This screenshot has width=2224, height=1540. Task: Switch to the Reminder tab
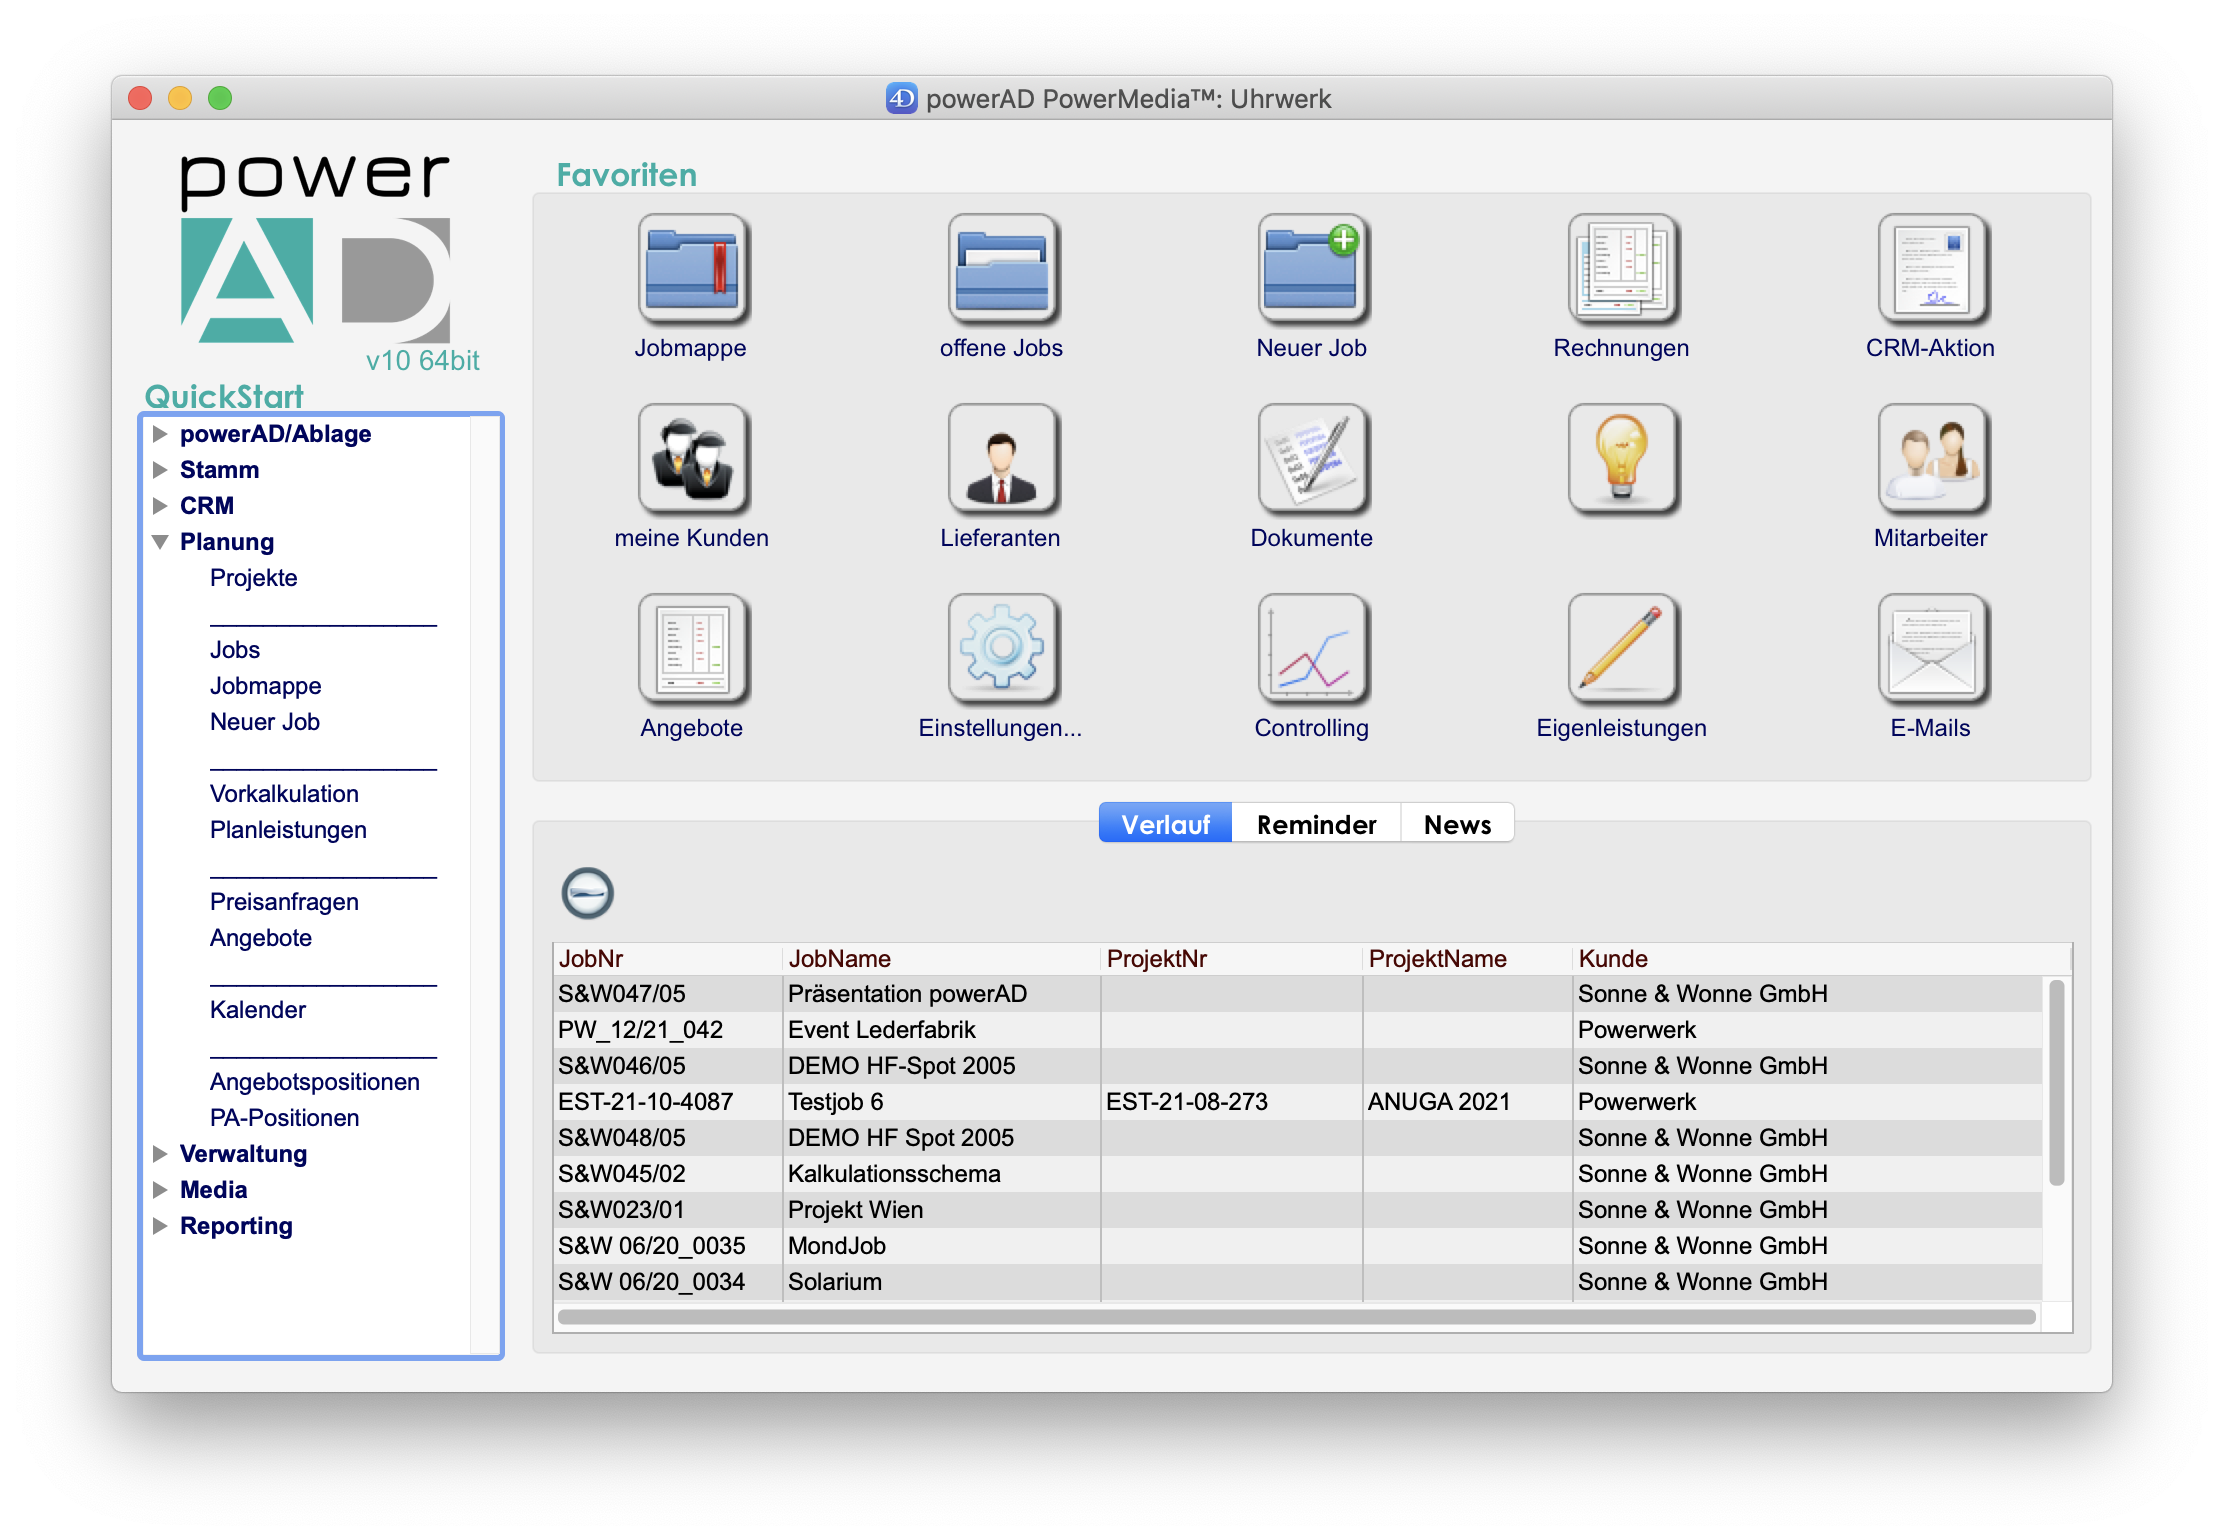(x=1316, y=824)
